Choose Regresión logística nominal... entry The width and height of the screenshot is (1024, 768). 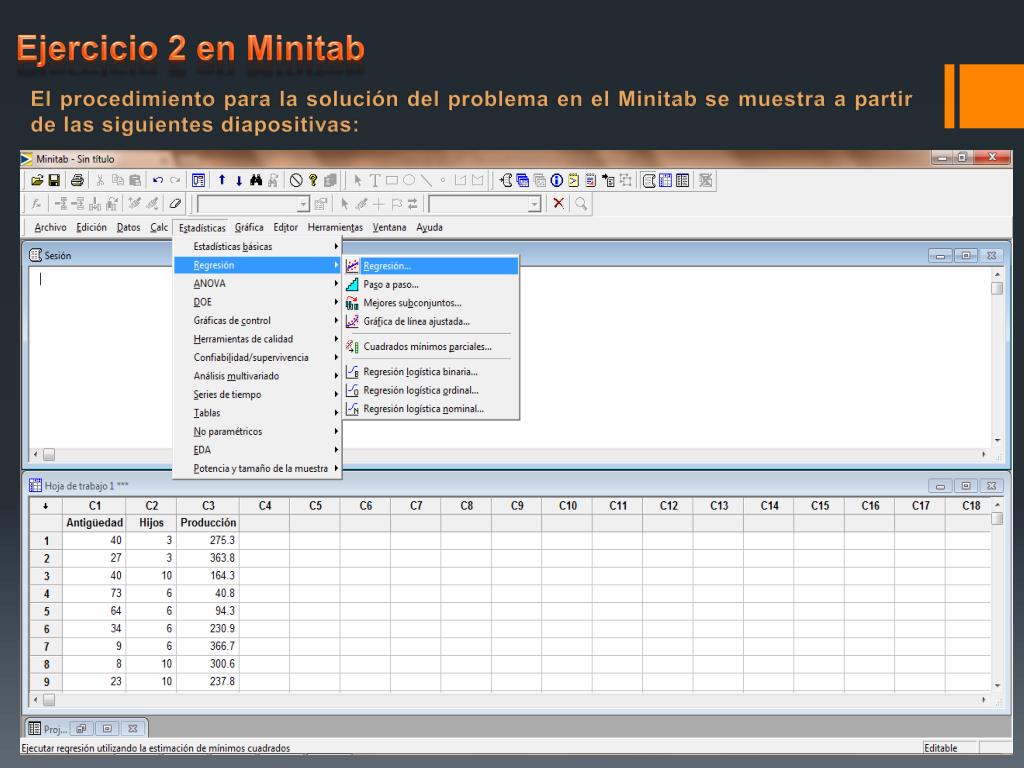click(x=431, y=409)
